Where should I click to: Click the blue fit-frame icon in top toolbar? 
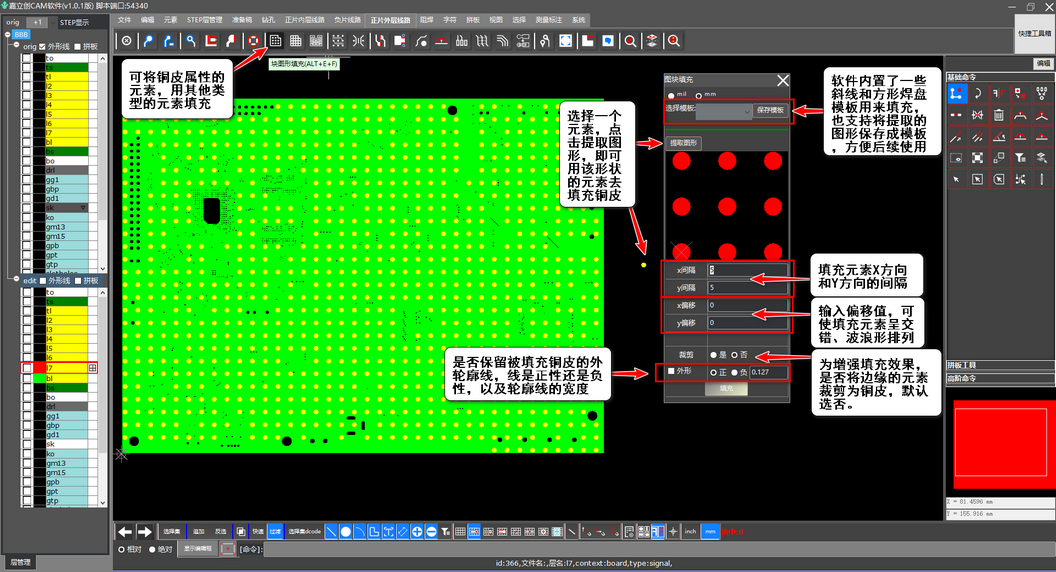click(x=566, y=41)
